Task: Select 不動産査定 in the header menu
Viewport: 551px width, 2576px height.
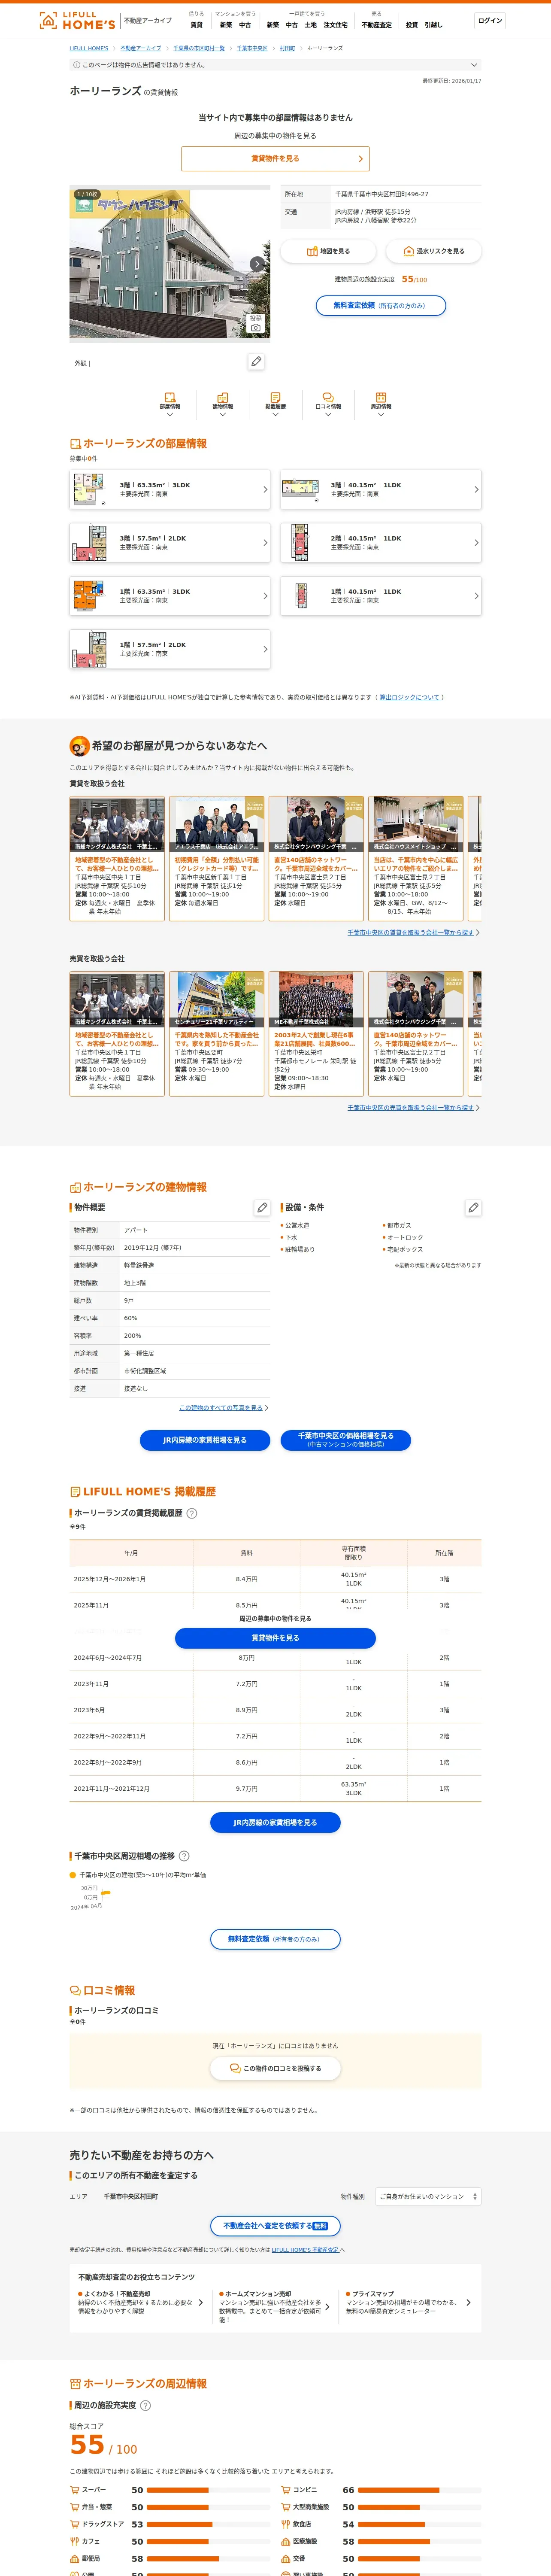Action: click(377, 25)
